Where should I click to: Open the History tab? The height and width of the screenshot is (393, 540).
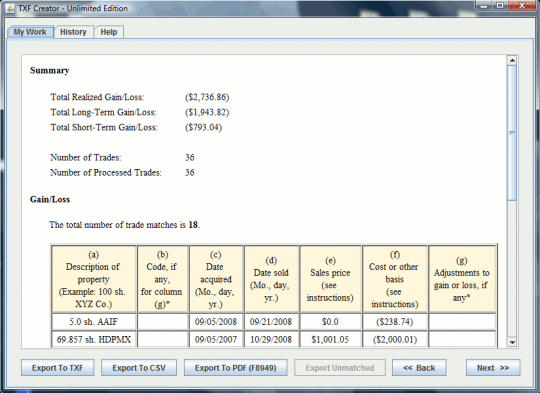[x=73, y=32]
